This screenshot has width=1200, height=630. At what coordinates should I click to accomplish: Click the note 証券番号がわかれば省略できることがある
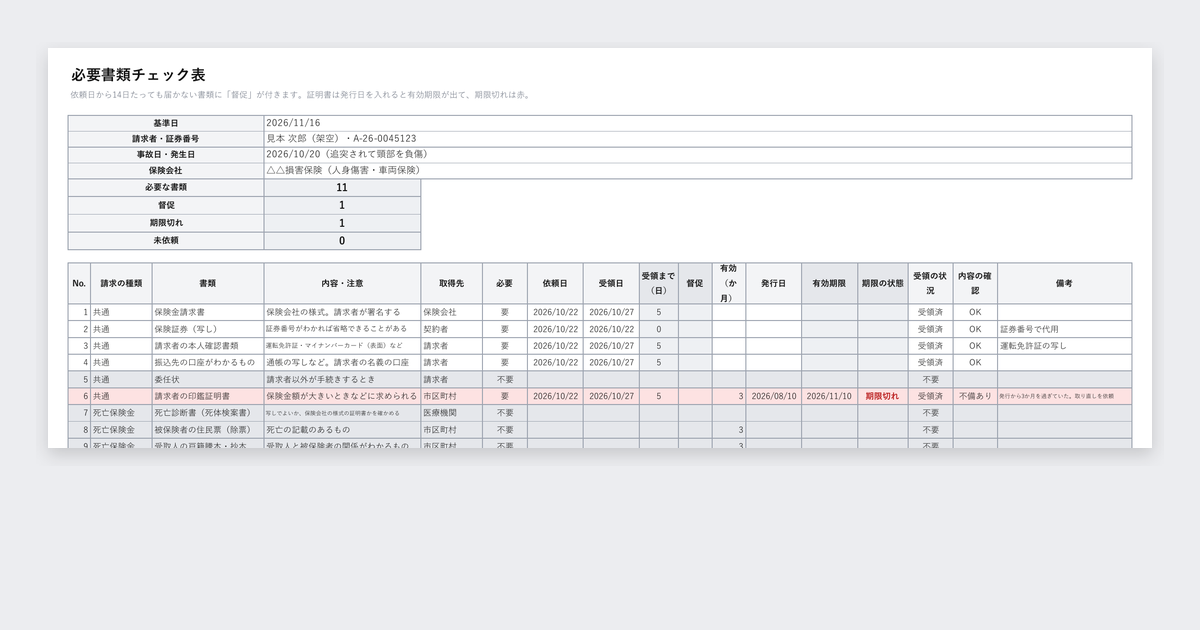tap(342, 329)
